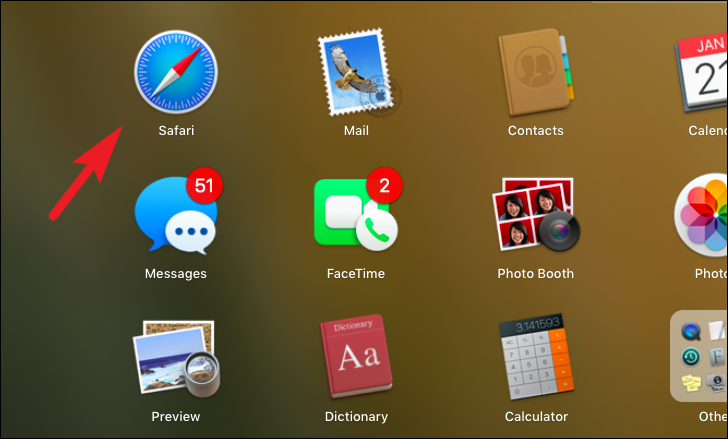Viewport: 728px width, 439px height.
Task: Launch the Calculator icon
Action: click(x=536, y=356)
